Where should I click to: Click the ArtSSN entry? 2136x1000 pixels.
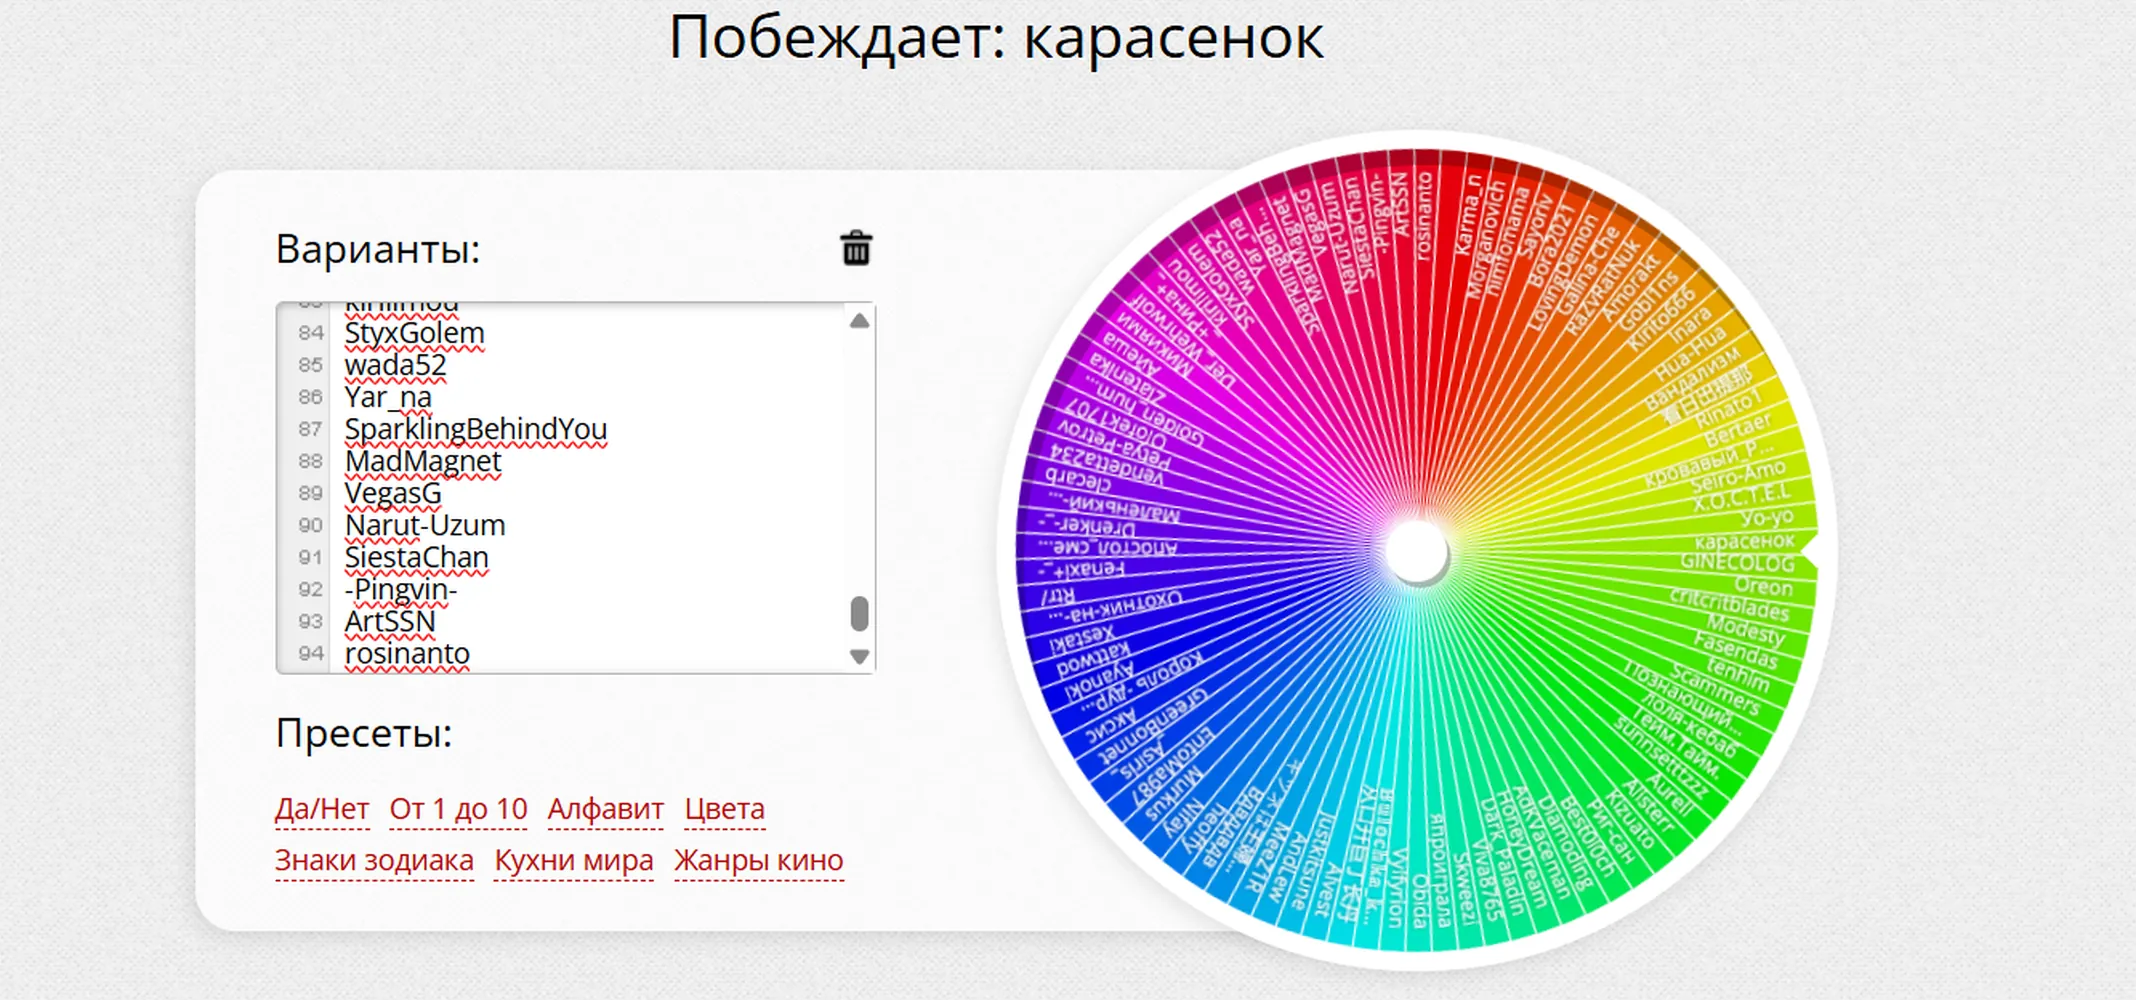[391, 621]
